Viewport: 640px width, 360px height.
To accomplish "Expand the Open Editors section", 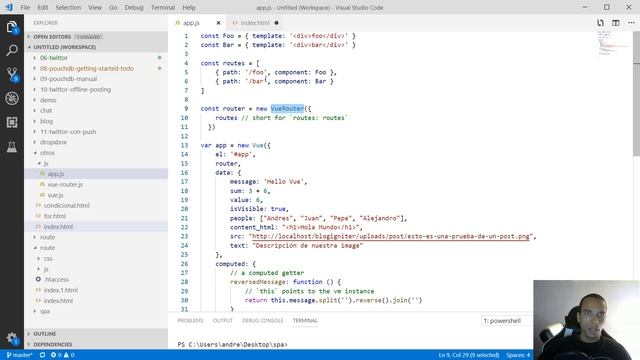I will 96,37.
